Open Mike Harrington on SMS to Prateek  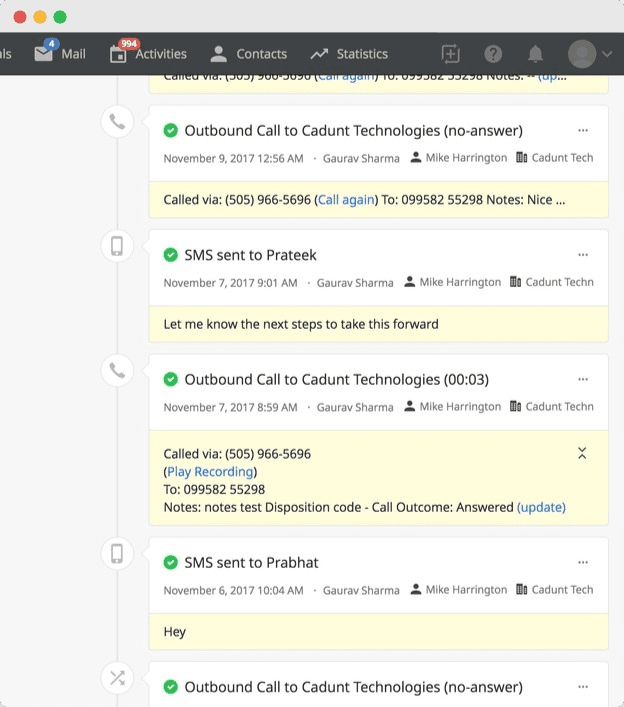click(452, 282)
